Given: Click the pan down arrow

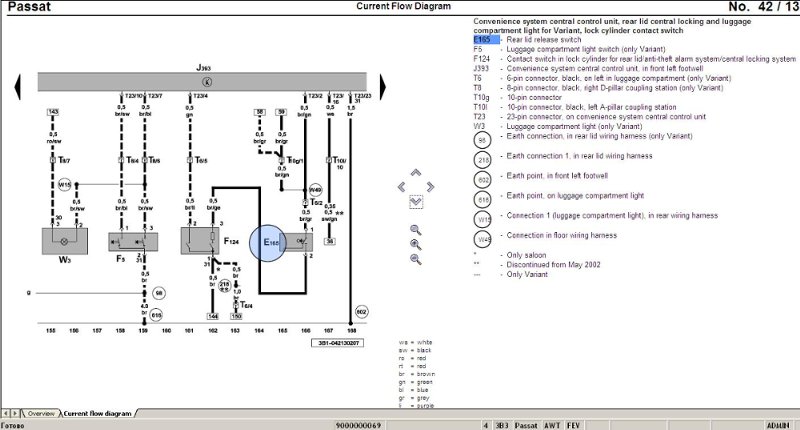Looking at the screenshot, I should 416,202.
